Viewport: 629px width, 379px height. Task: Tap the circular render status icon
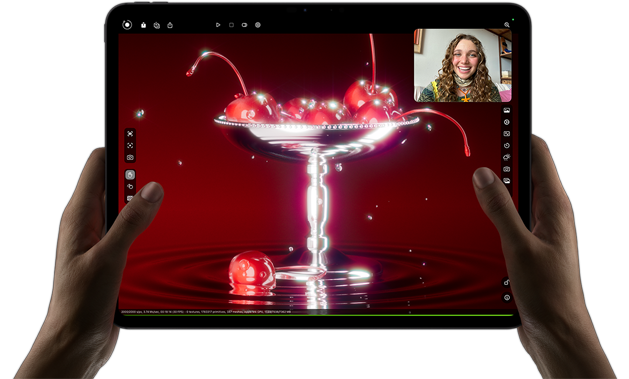coord(127,25)
